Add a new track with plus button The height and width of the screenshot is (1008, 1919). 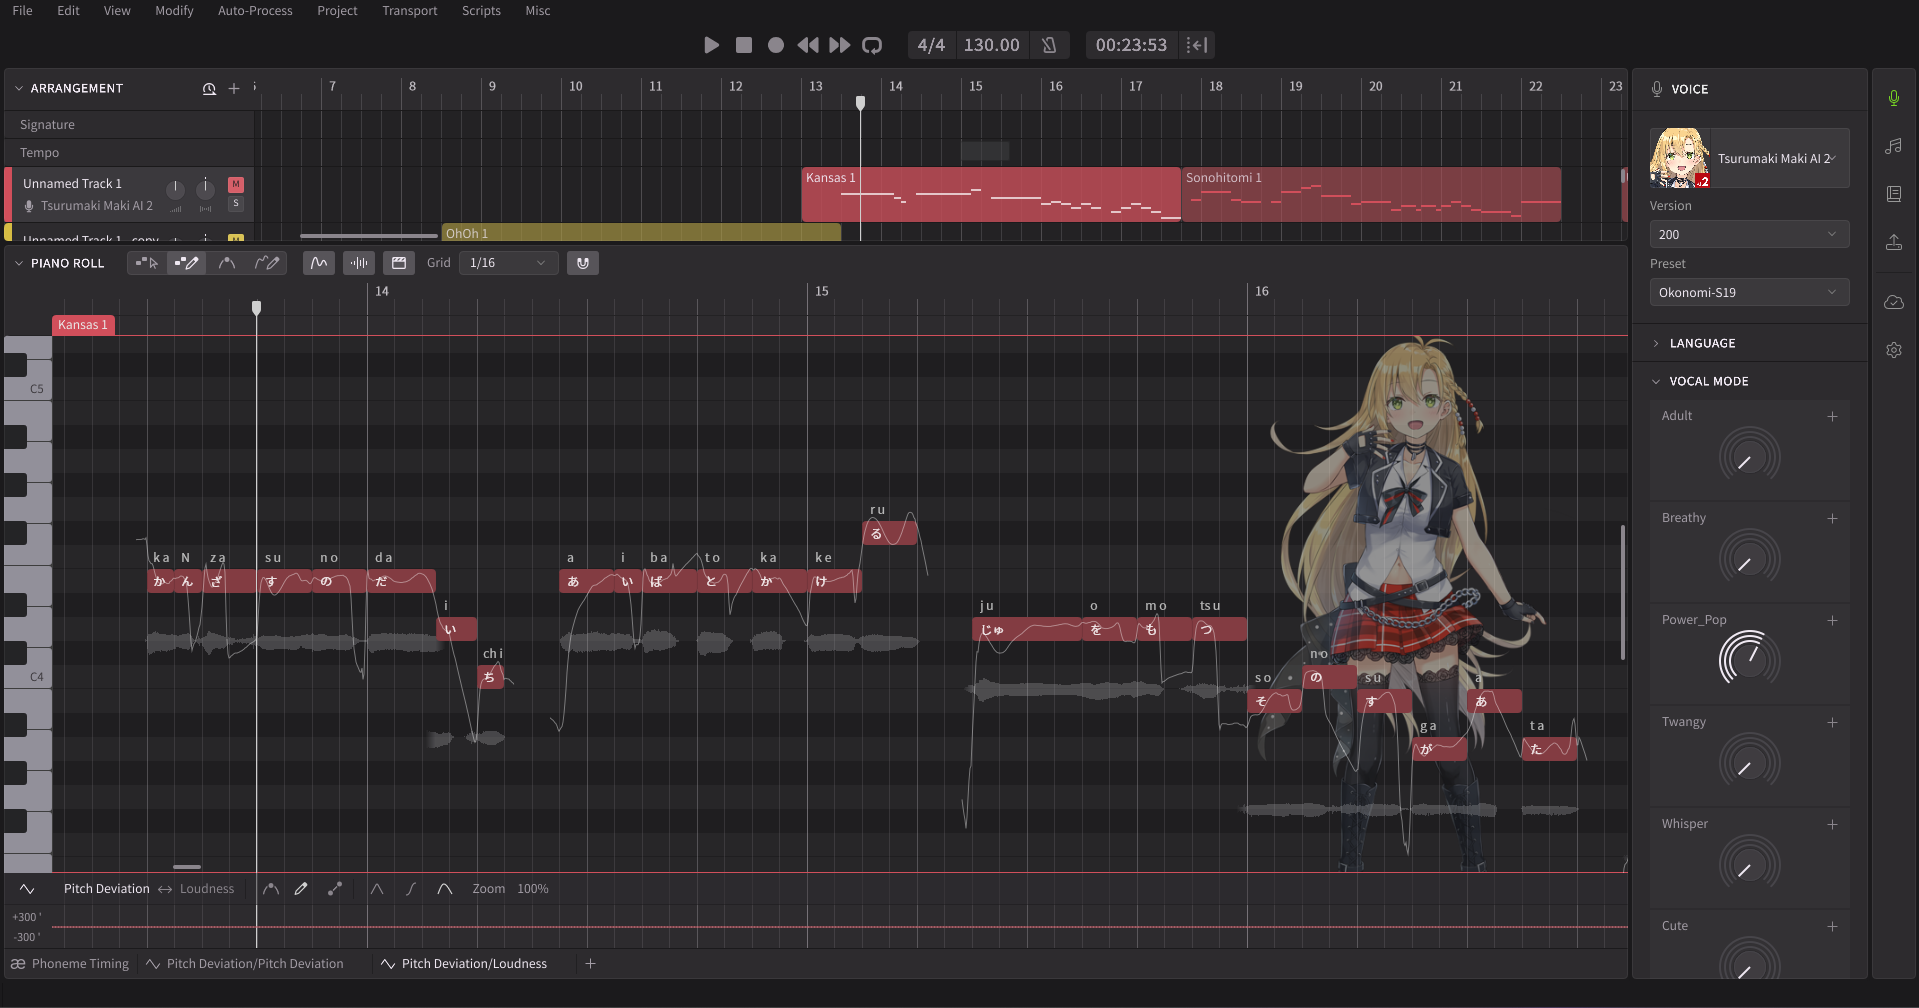[x=234, y=89]
